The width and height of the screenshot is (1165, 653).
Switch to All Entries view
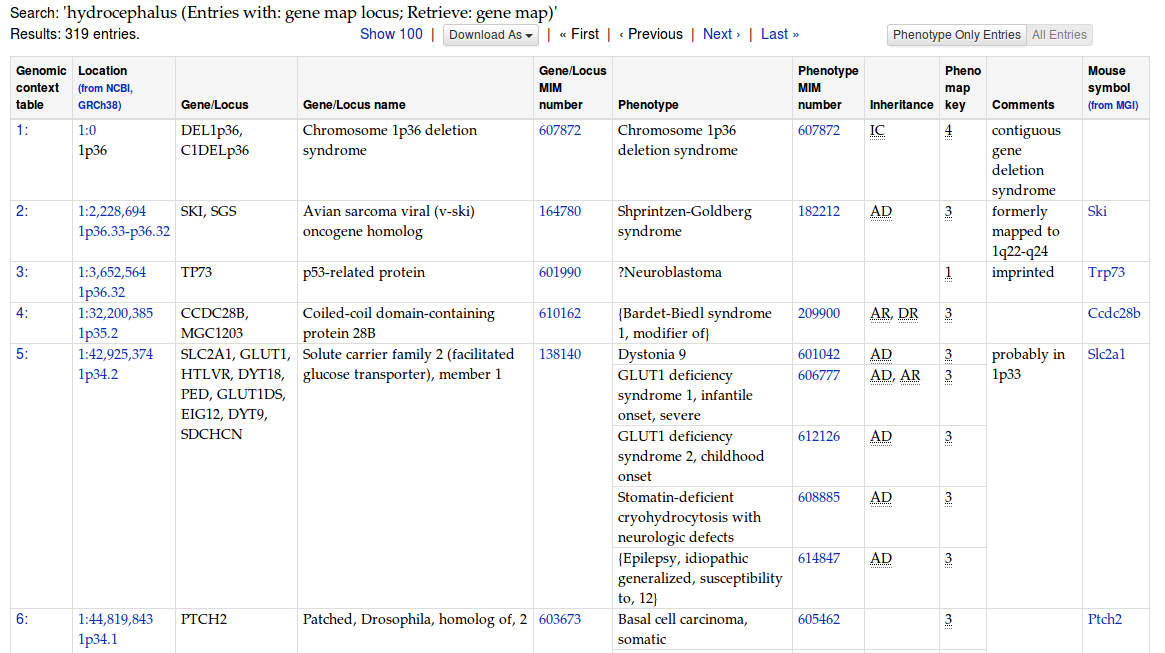[1059, 35]
